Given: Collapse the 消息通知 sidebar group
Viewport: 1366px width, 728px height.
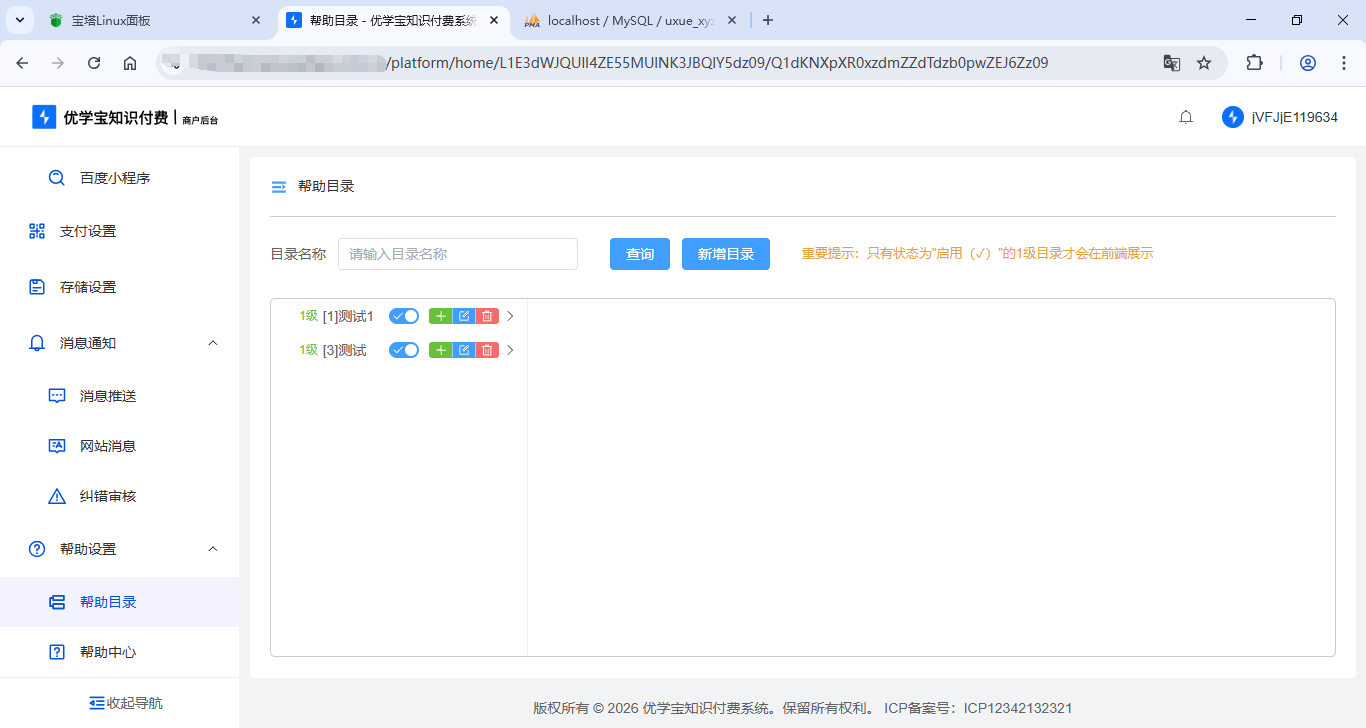Looking at the screenshot, I should pos(212,343).
